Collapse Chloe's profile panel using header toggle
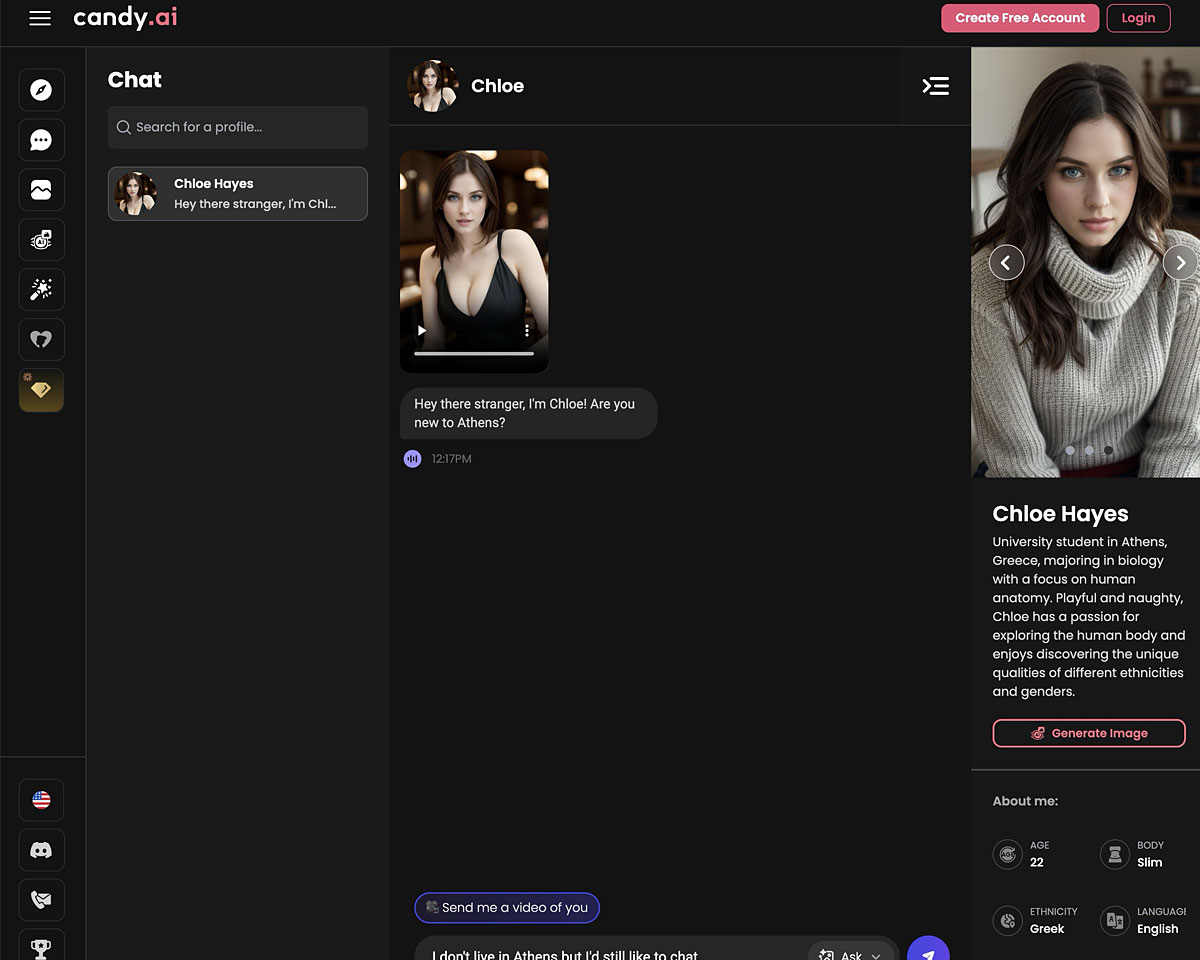Viewport: 1200px width, 960px height. click(935, 86)
